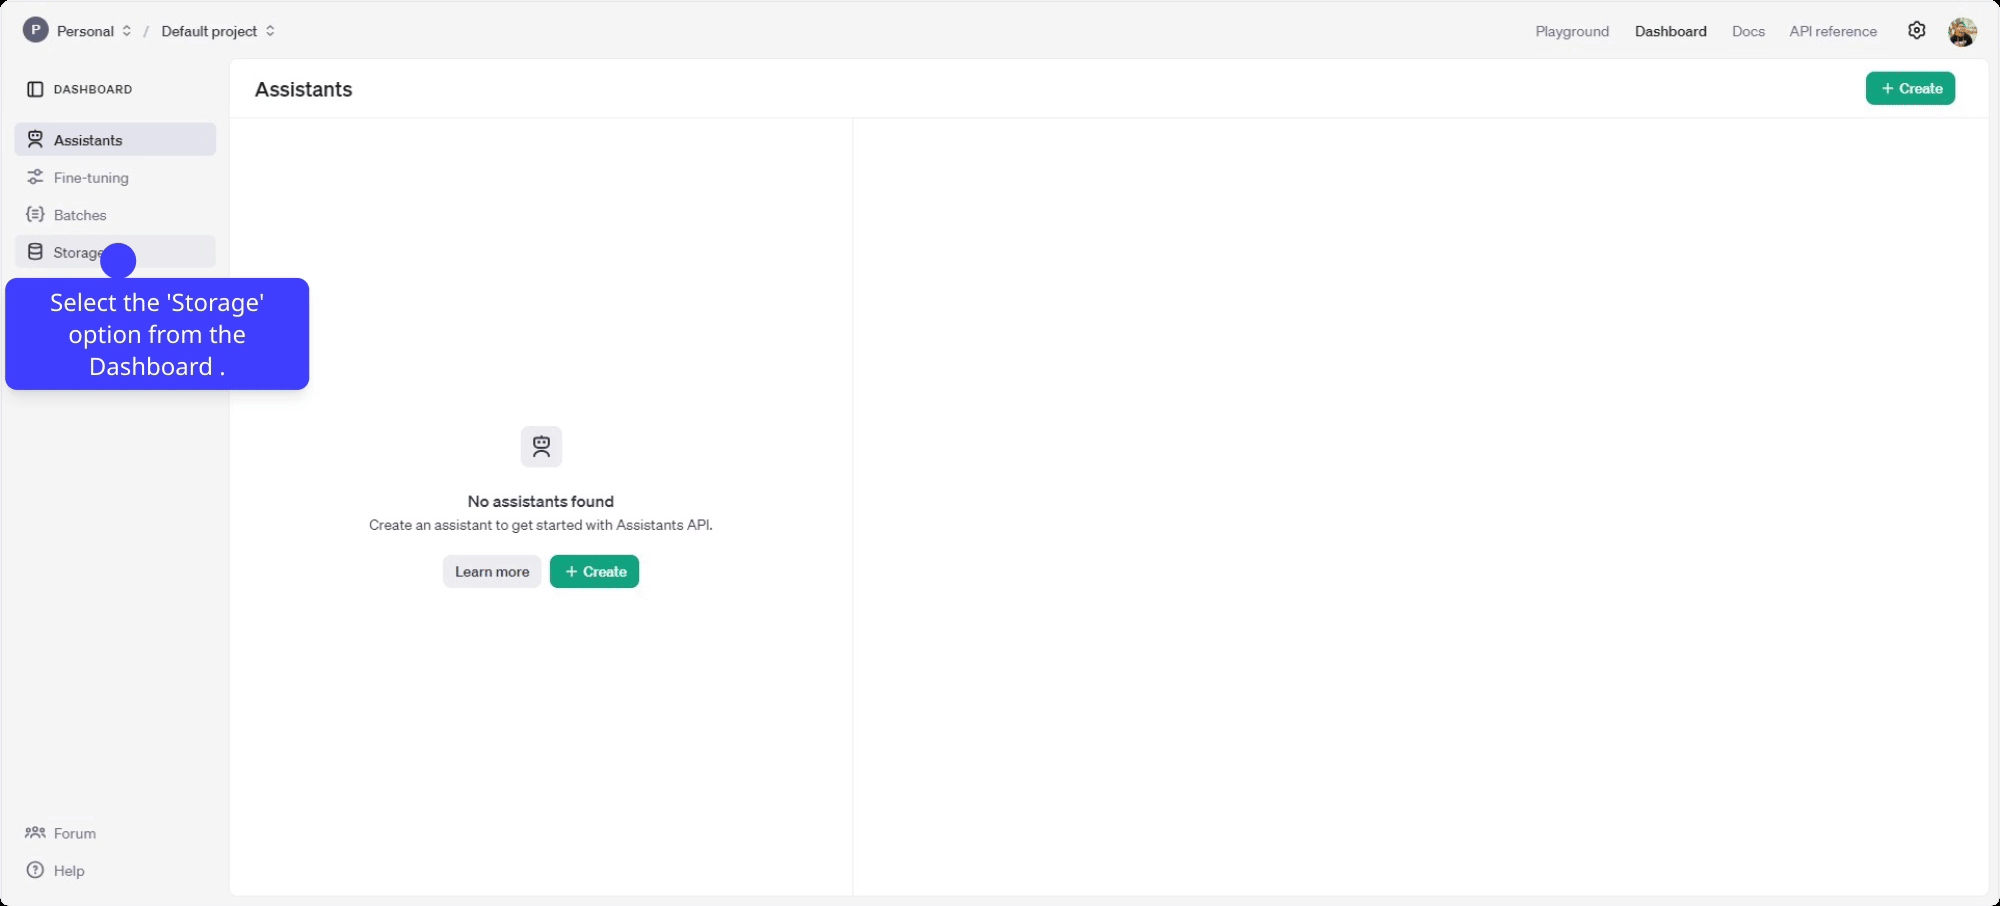Click Learn more about Assistants API
Screen dimensions: 2000x906
coord(491,571)
